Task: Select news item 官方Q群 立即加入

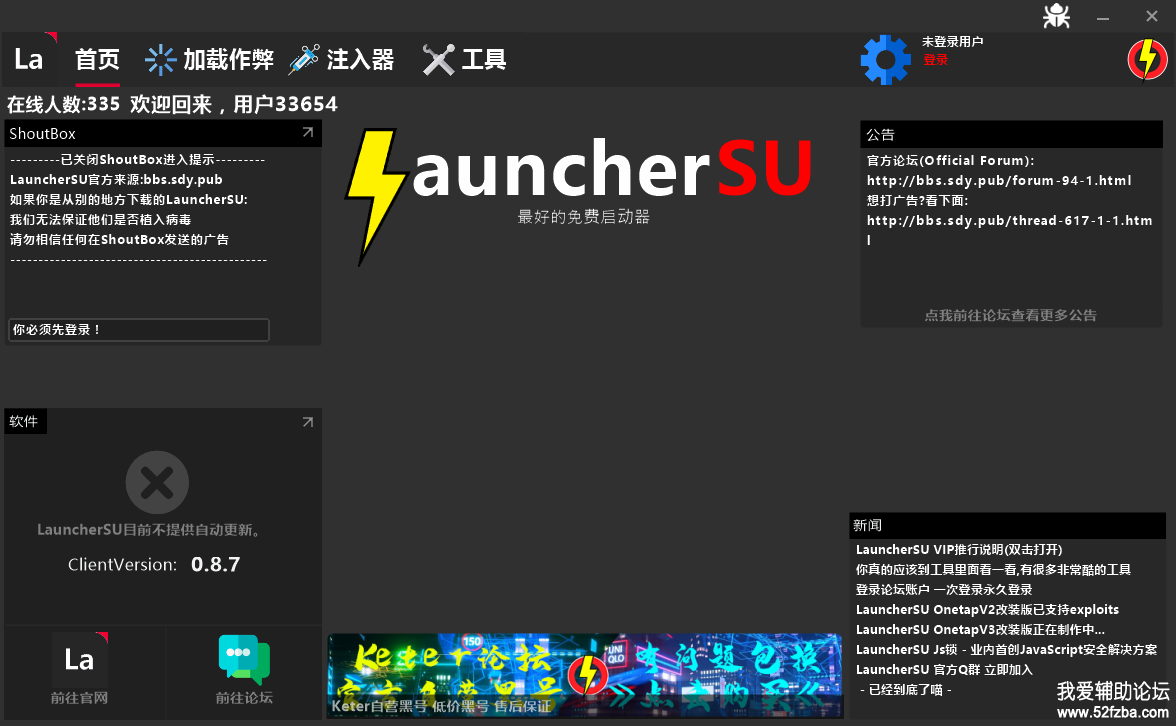Action: 944,670
